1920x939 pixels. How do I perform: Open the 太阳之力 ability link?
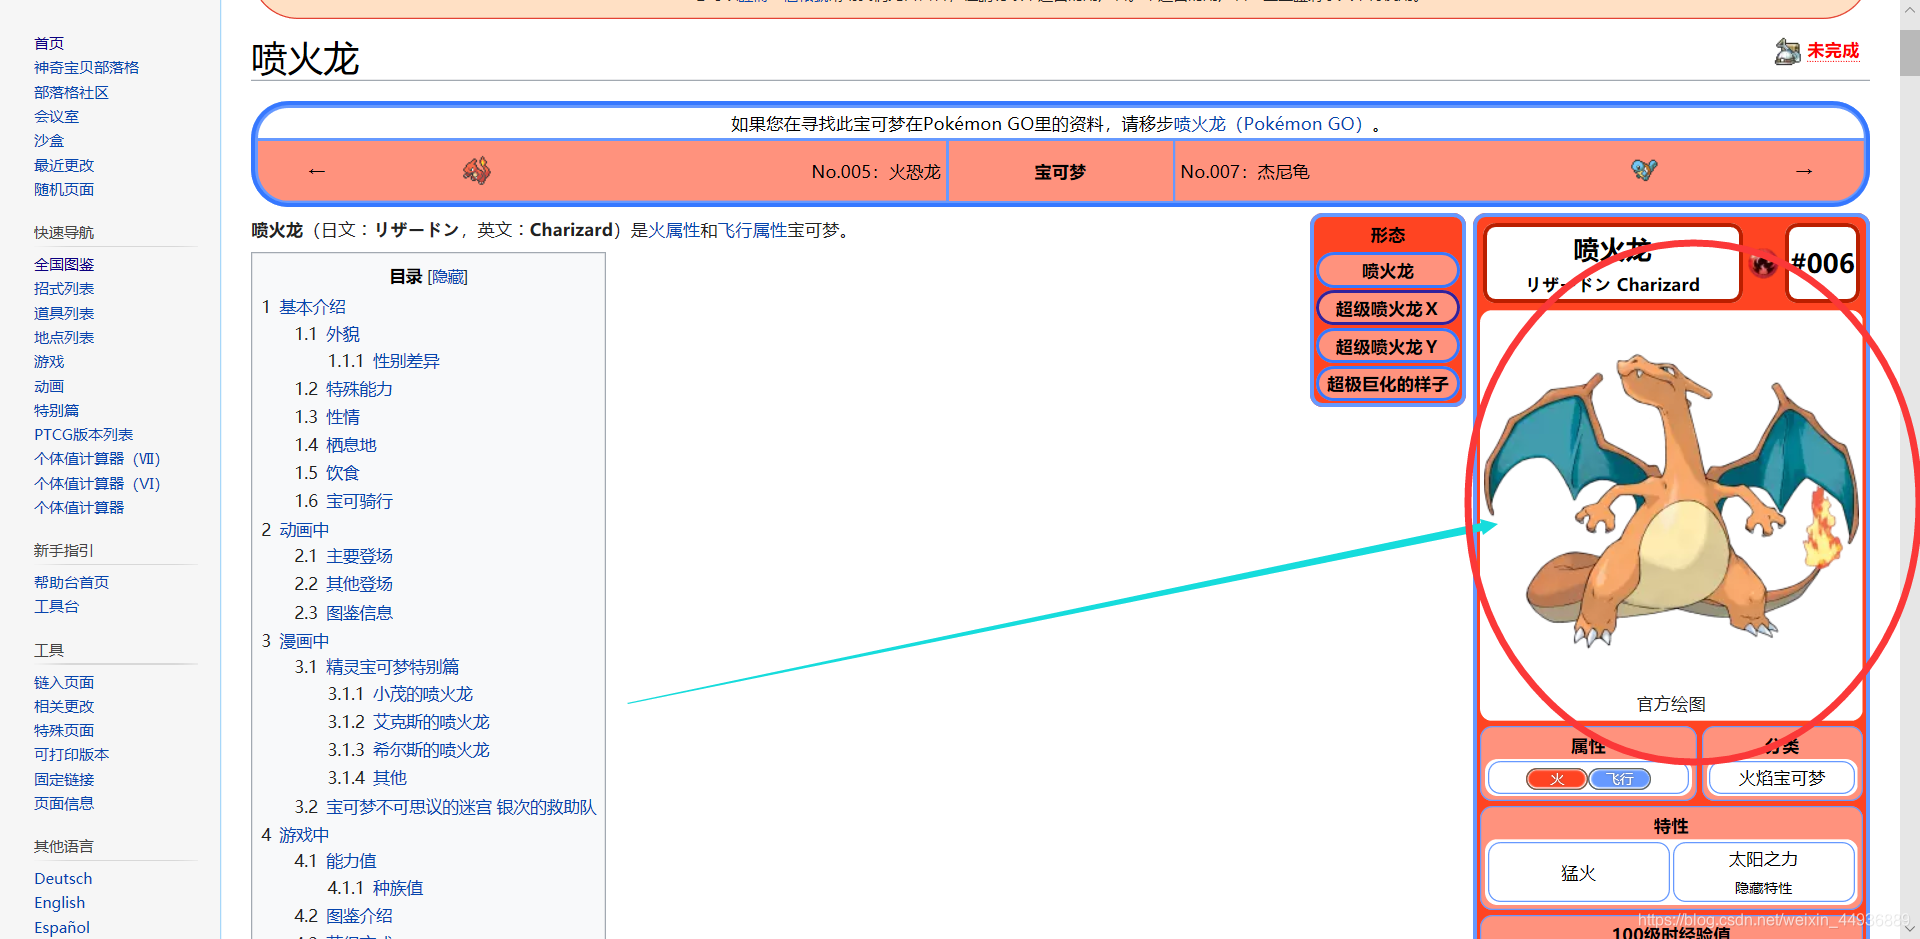[x=1763, y=859]
